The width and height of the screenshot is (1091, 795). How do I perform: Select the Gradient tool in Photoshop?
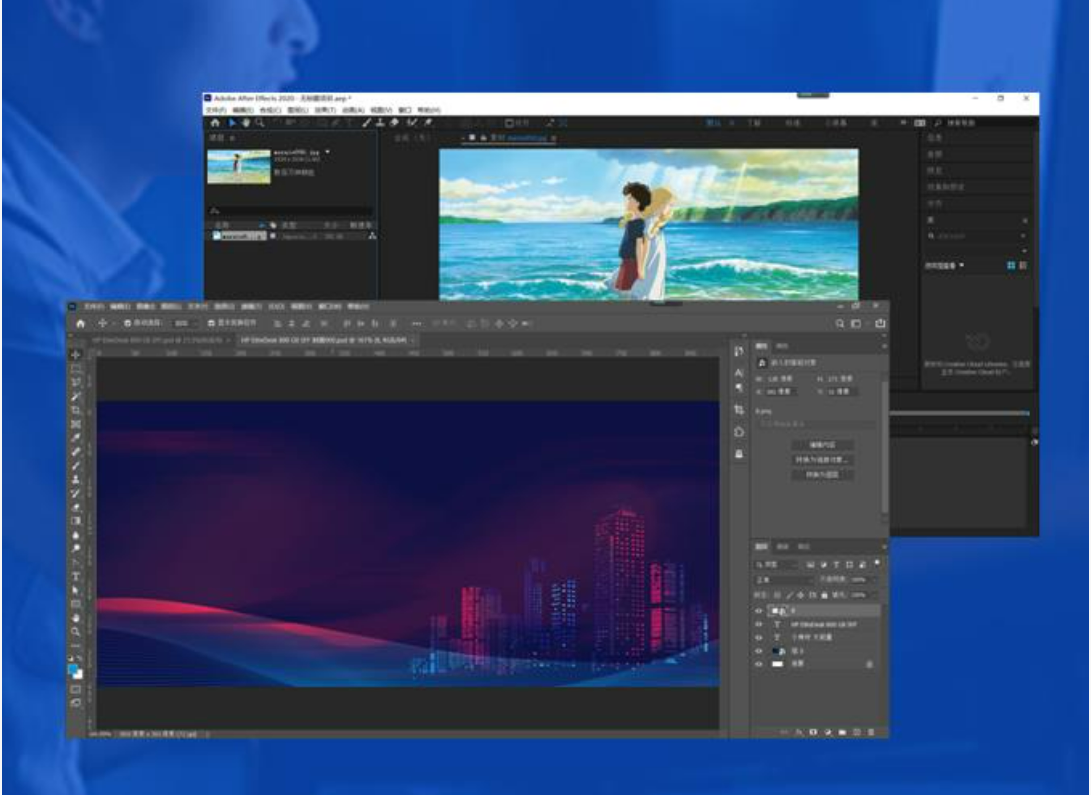(76, 521)
